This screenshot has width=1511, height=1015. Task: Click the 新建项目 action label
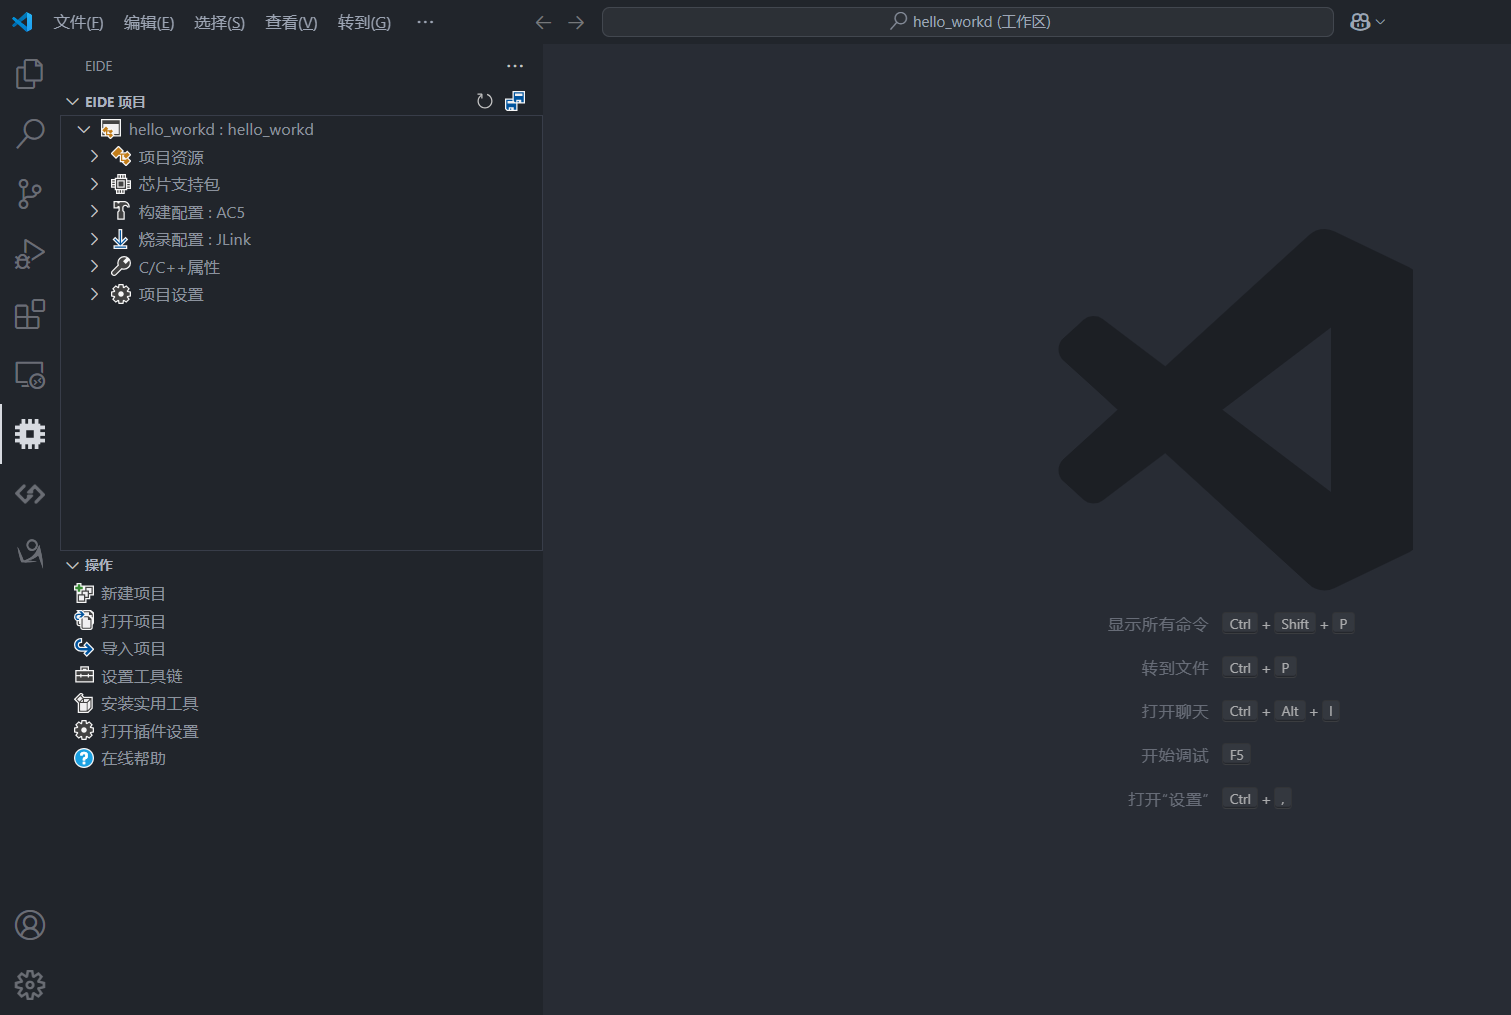pos(133,594)
